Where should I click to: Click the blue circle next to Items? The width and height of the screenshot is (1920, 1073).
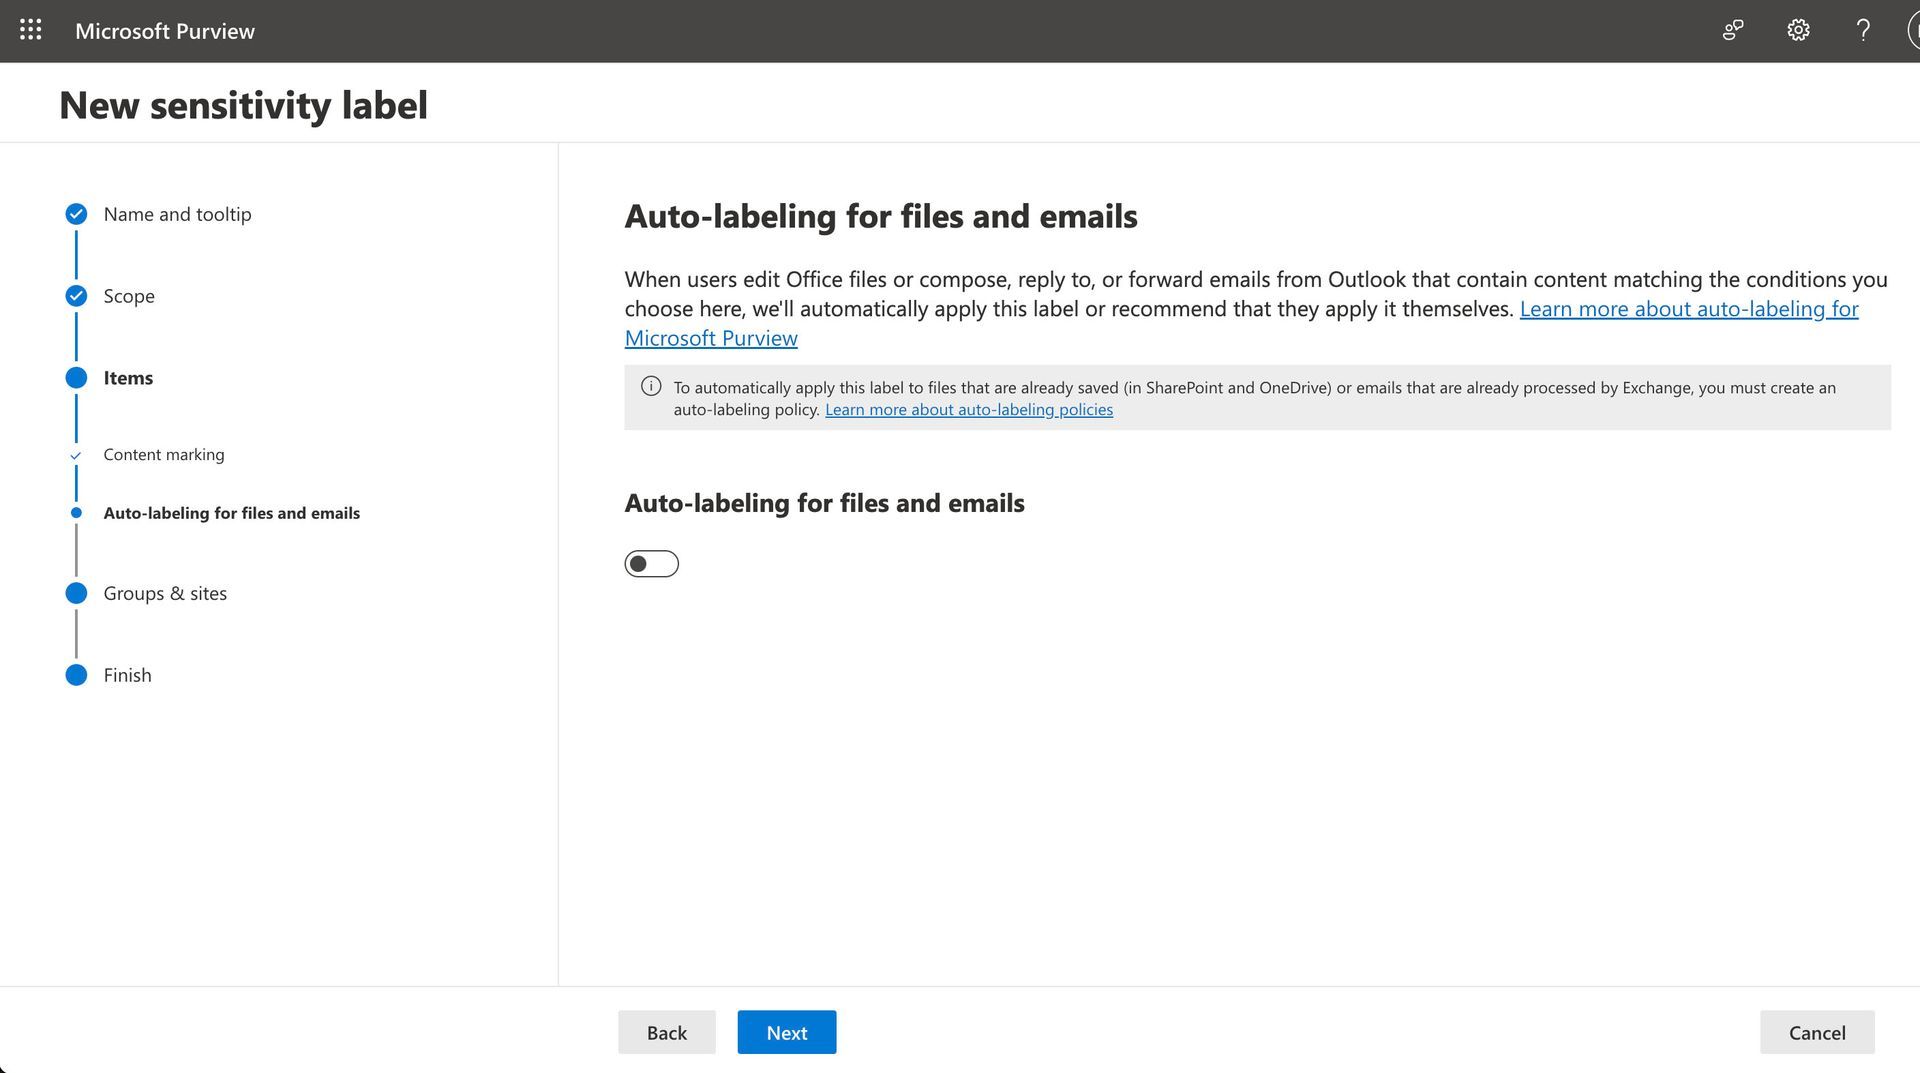tap(76, 378)
